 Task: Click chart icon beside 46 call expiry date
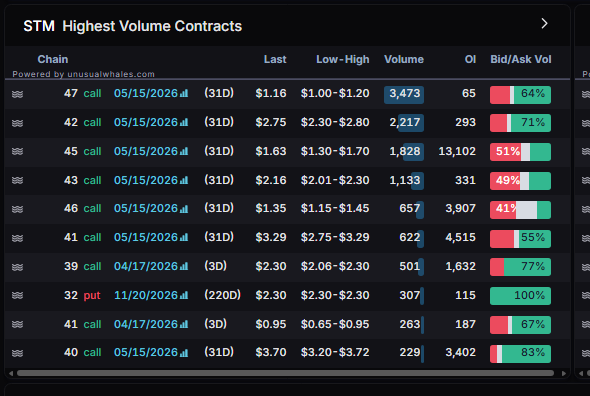click(184, 209)
